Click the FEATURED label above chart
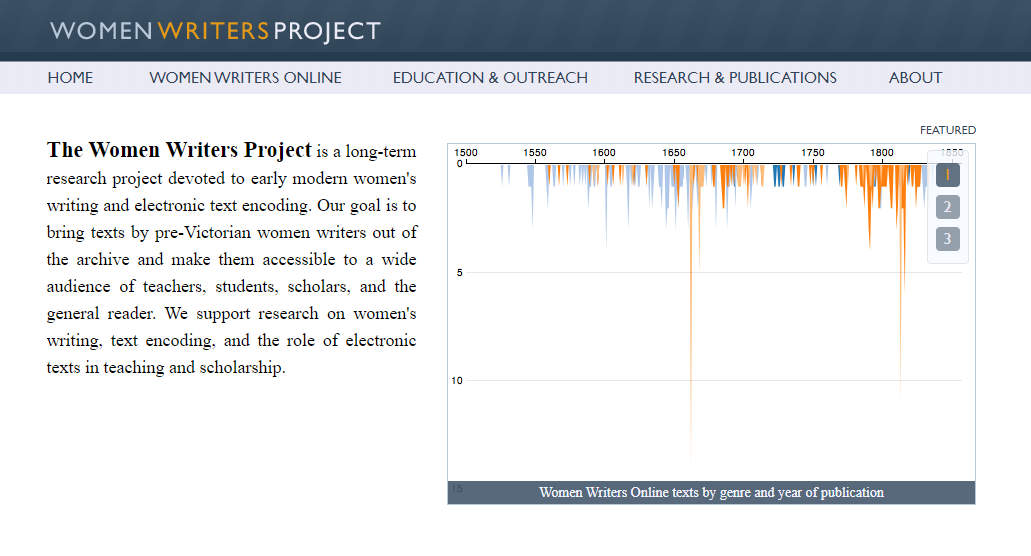 pyautogui.click(x=947, y=130)
